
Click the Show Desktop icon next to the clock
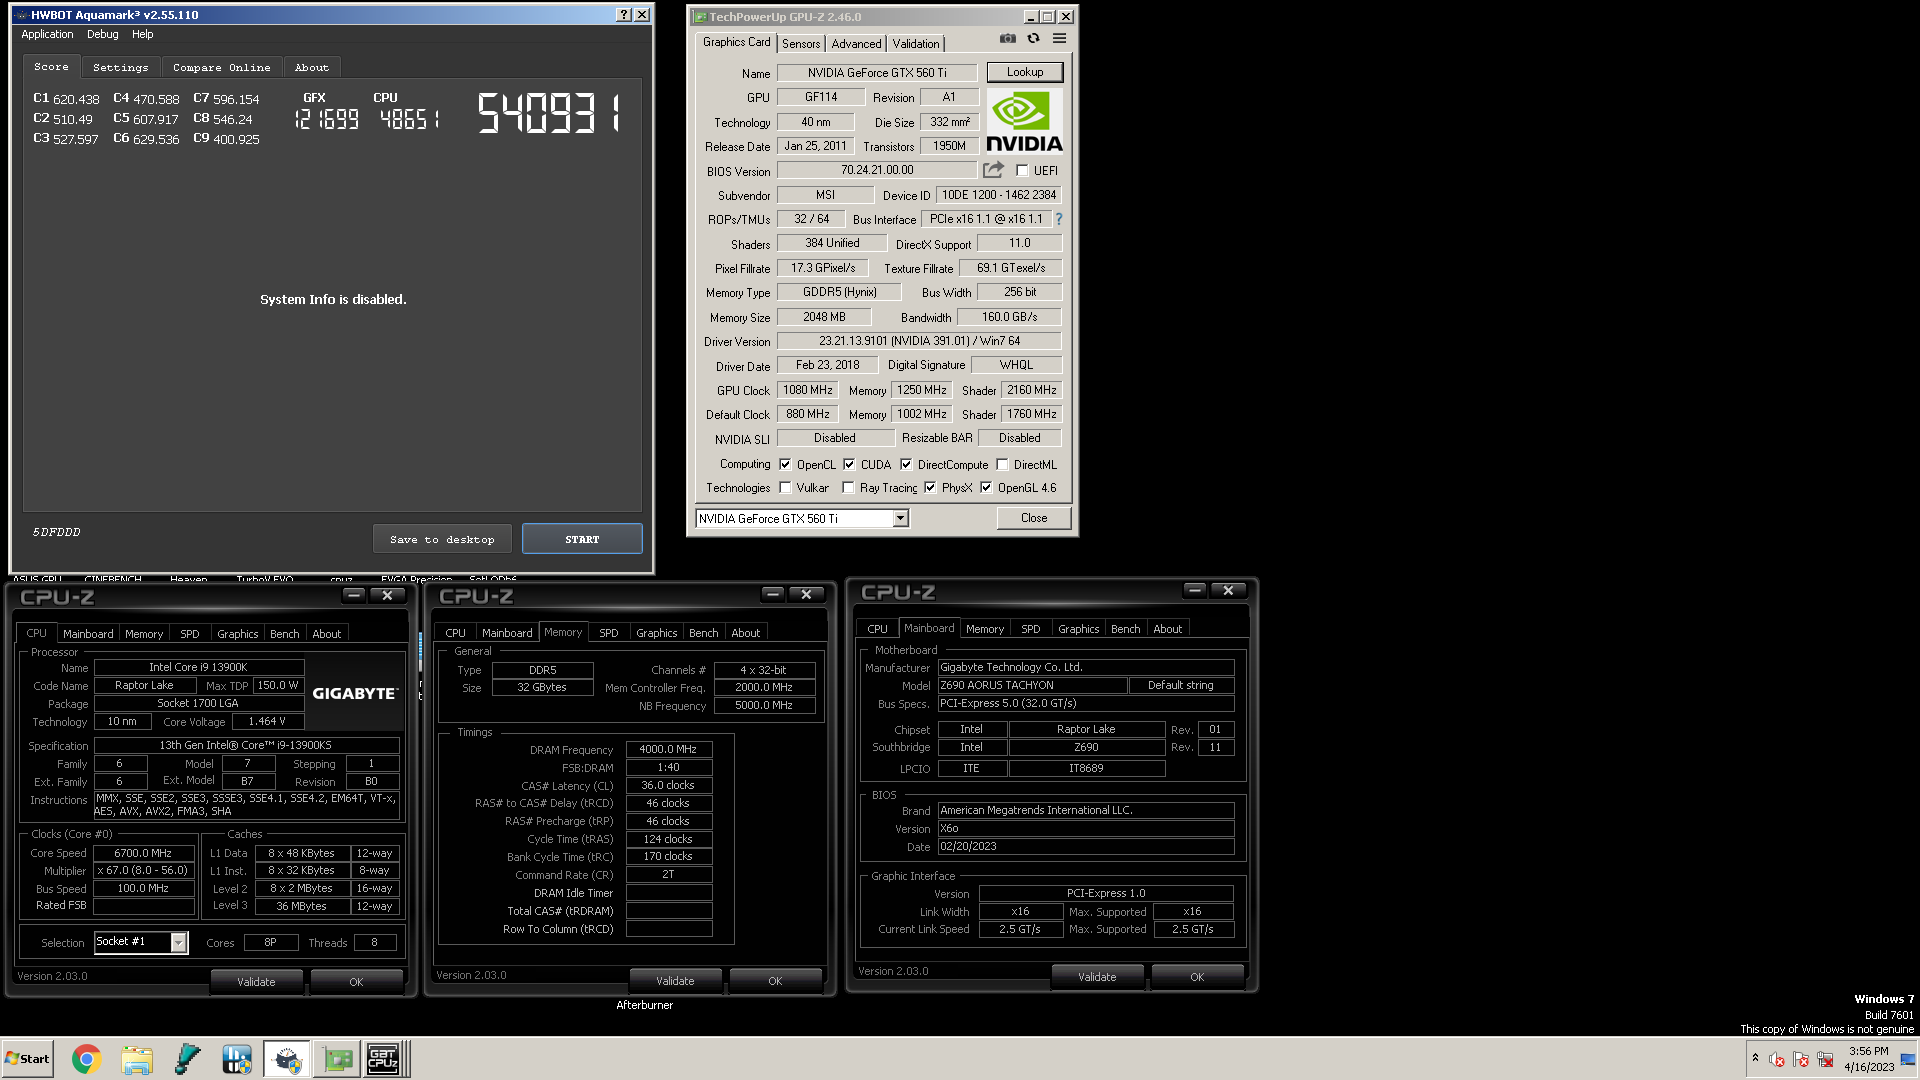pyautogui.click(x=1909, y=1059)
